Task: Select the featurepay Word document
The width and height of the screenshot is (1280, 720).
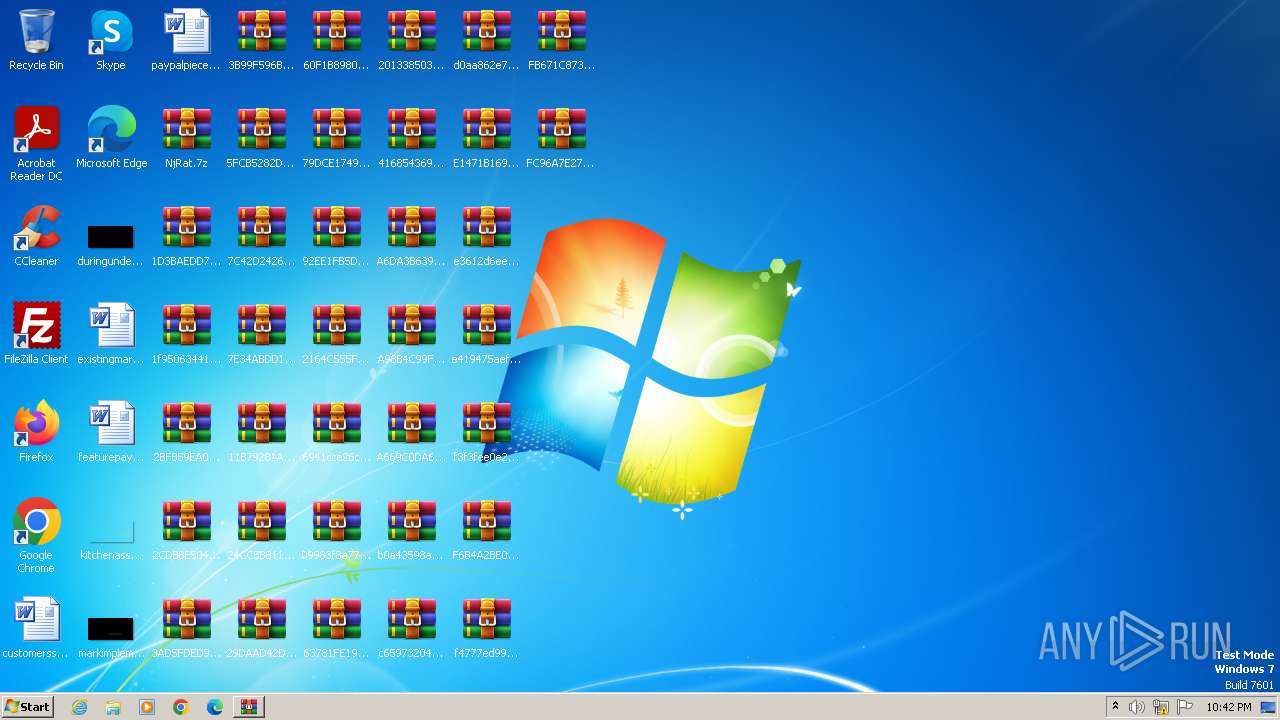Action: point(111,432)
